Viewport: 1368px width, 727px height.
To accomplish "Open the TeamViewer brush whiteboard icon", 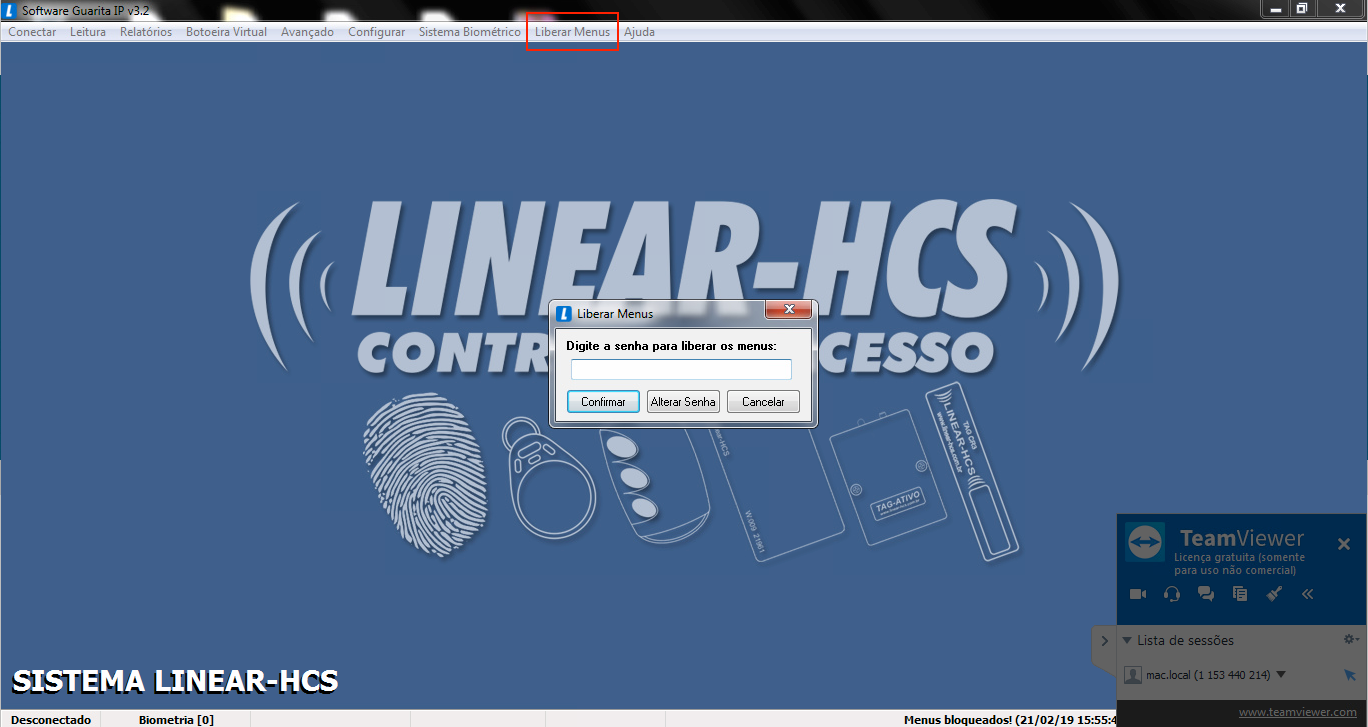I will pos(1274,594).
